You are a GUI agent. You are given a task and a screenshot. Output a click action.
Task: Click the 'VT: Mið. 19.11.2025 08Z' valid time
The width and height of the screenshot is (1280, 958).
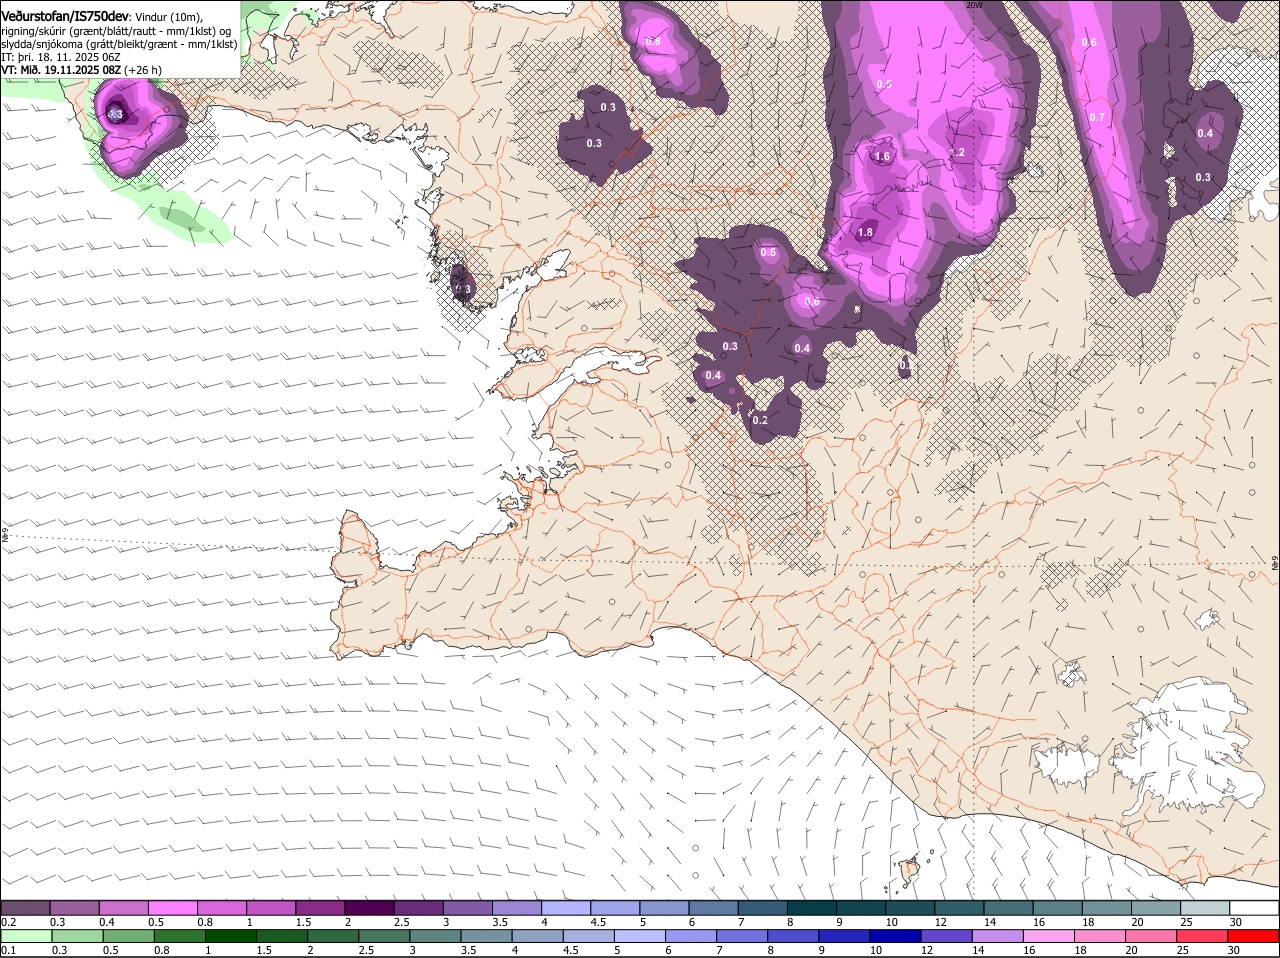60,70
